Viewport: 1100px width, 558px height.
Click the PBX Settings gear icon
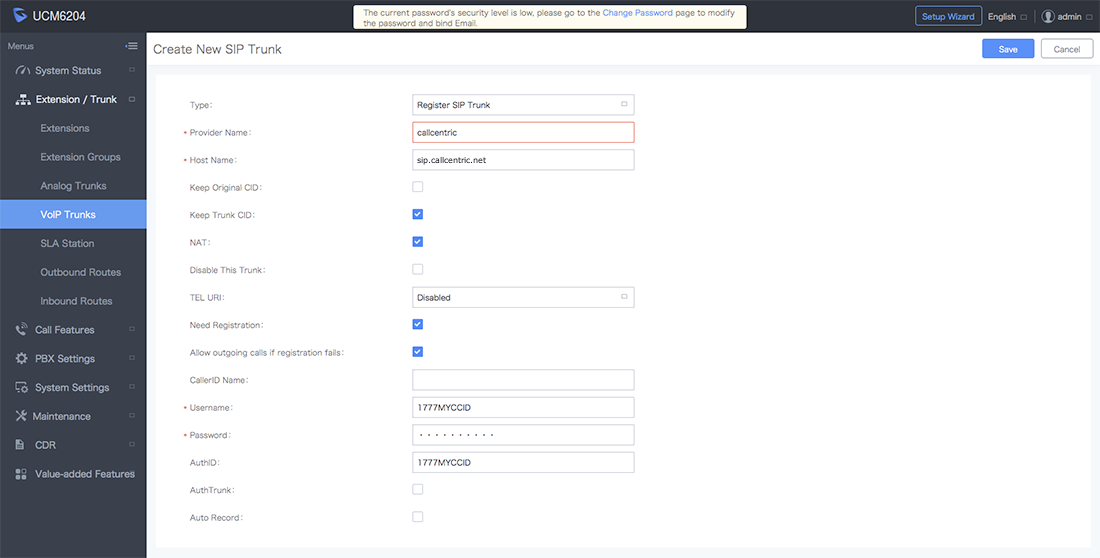tap(22, 359)
